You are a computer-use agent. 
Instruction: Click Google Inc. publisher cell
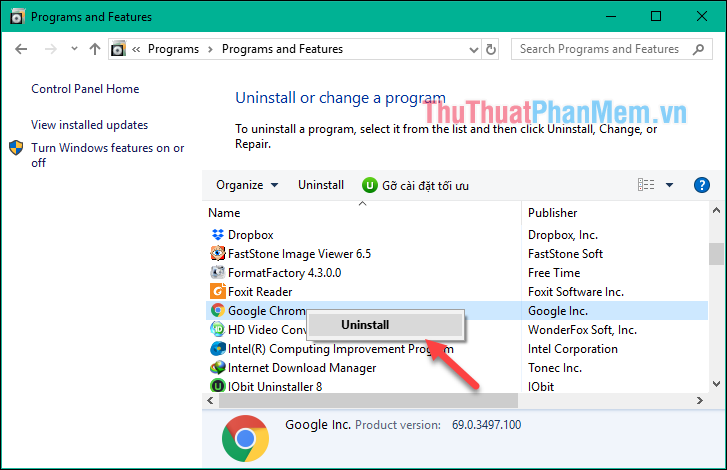tap(558, 311)
